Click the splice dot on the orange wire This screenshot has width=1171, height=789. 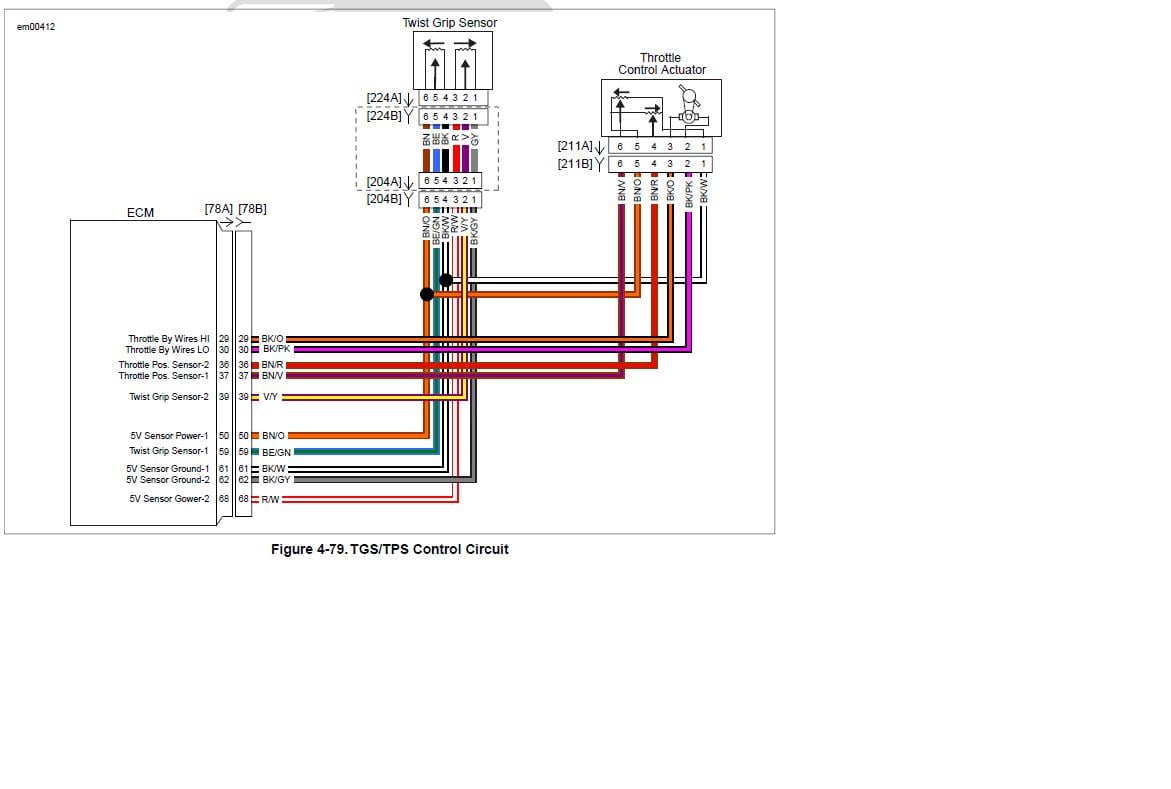(x=426, y=294)
